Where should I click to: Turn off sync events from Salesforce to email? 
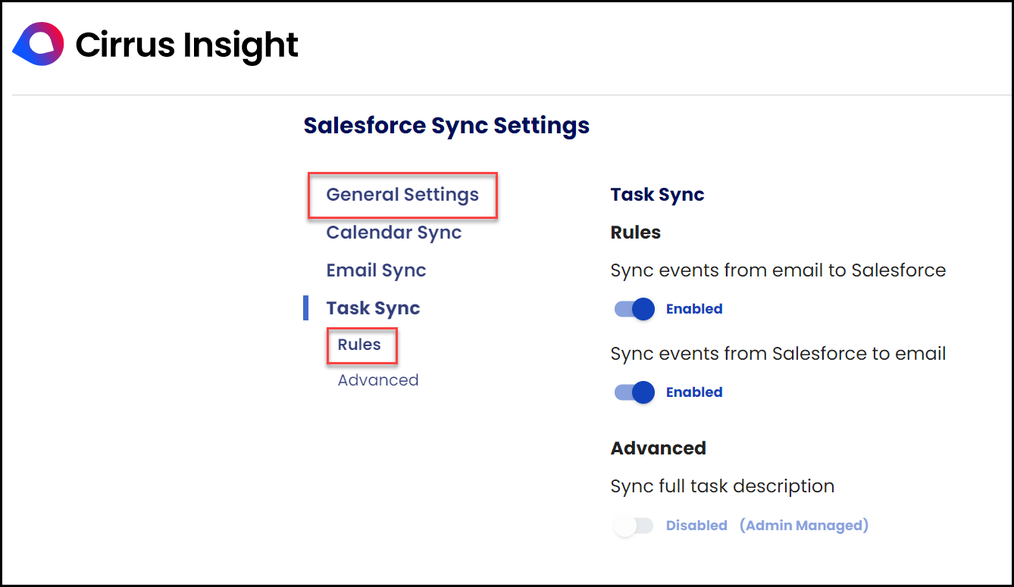(x=633, y=392)
